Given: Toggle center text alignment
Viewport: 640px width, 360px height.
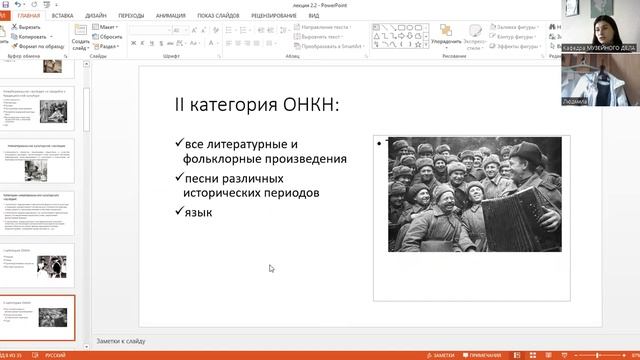Looking at the screenshot, I should point(238,43).
